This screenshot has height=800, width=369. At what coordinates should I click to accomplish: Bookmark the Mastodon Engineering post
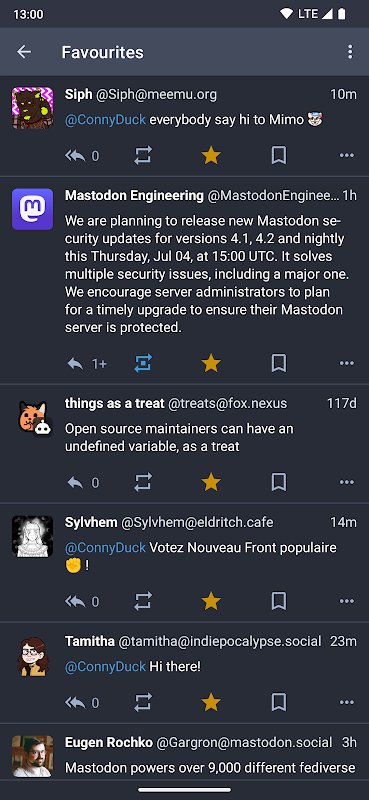[279, 363]
